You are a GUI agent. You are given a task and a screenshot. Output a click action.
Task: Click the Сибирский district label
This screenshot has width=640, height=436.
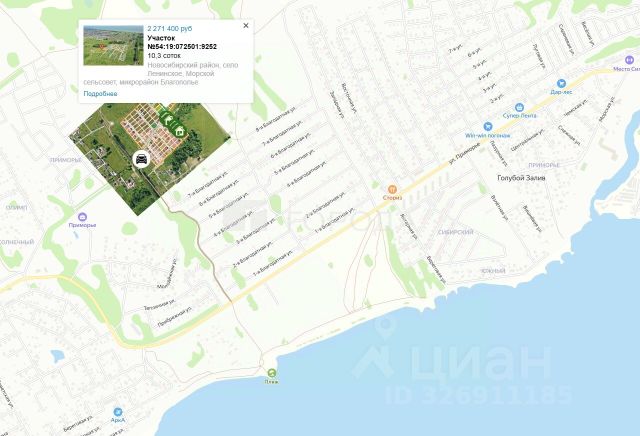pos(456,232)
